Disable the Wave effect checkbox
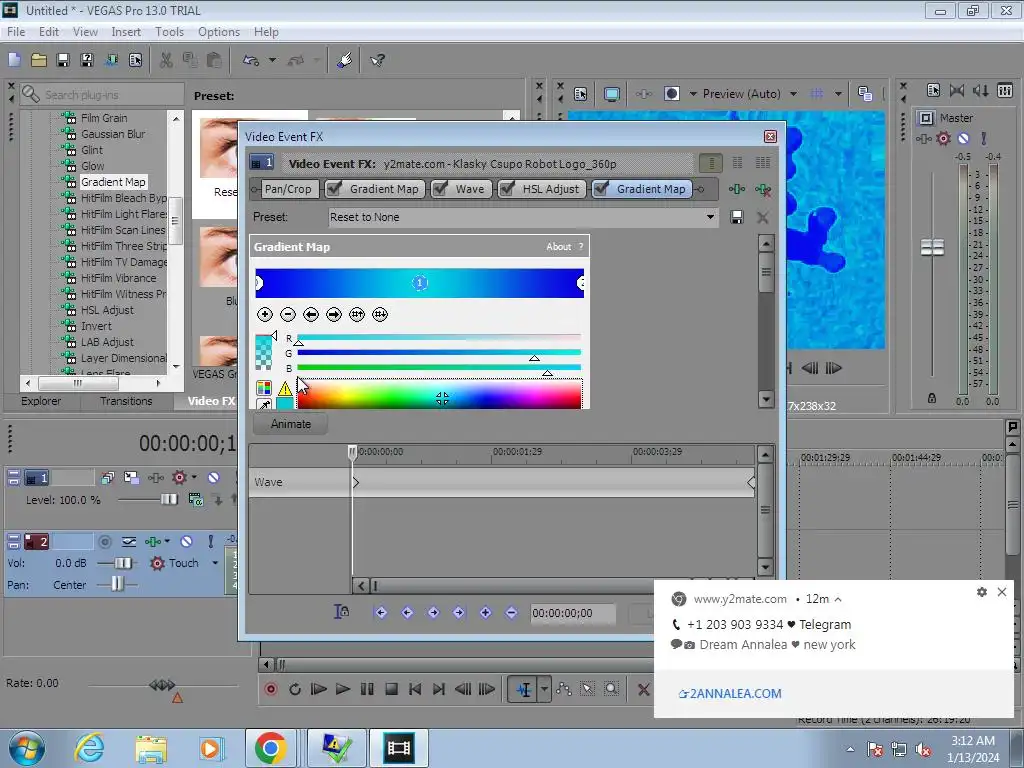The image size is (1024, 768). tap(441, 189)
